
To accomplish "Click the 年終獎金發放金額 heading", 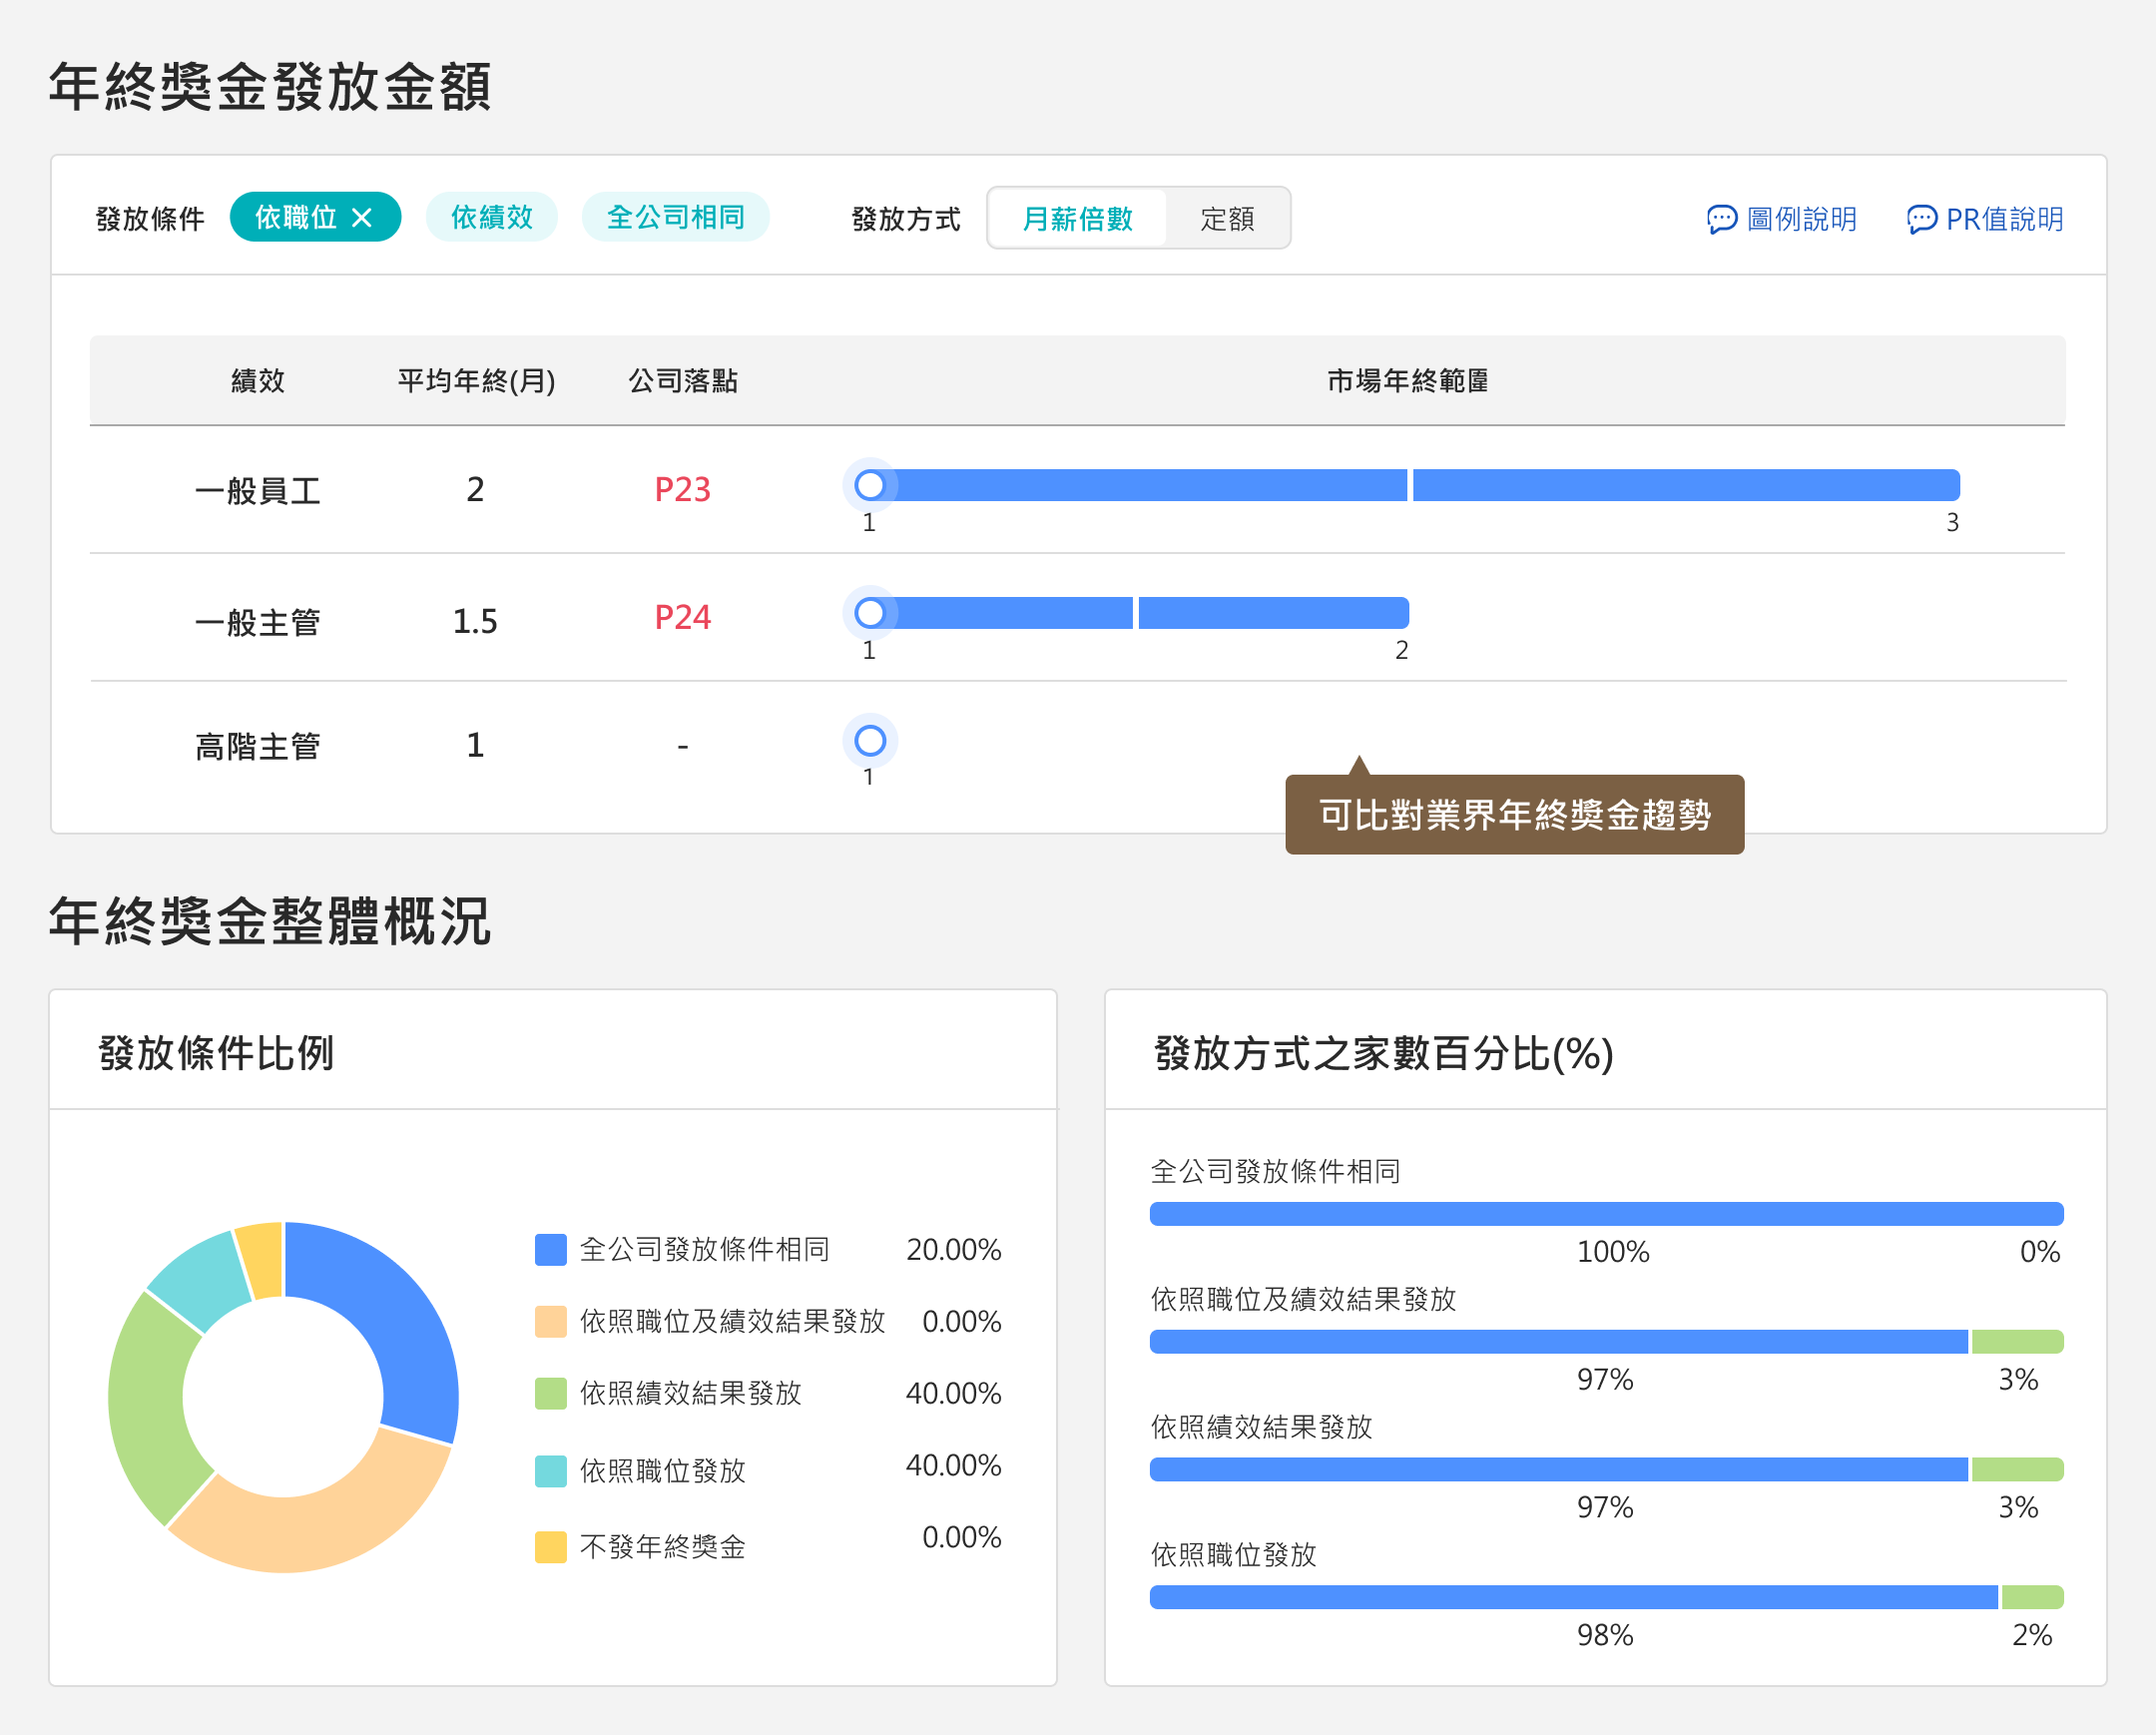I will [x=270, y=86].
